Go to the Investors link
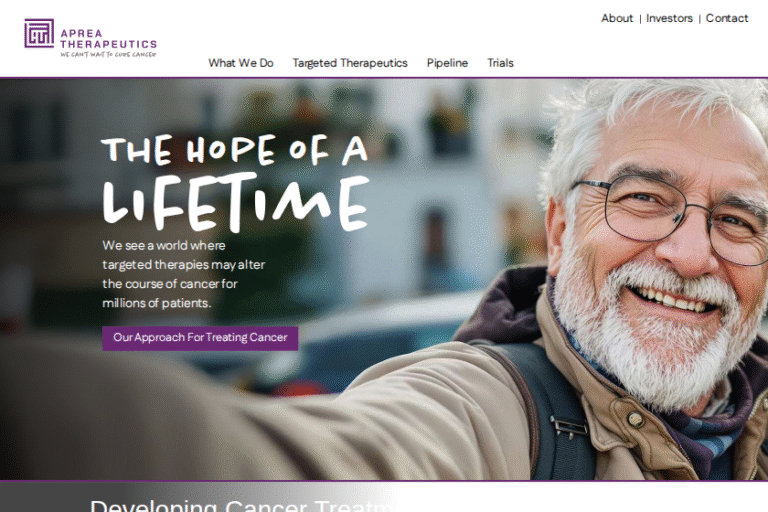 669,18
